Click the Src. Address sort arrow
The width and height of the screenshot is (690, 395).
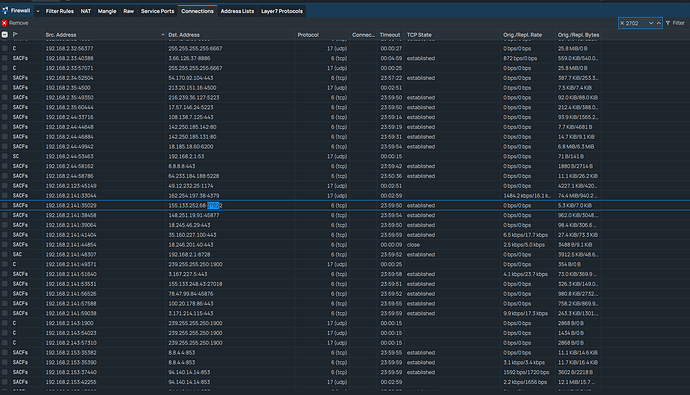163,34
